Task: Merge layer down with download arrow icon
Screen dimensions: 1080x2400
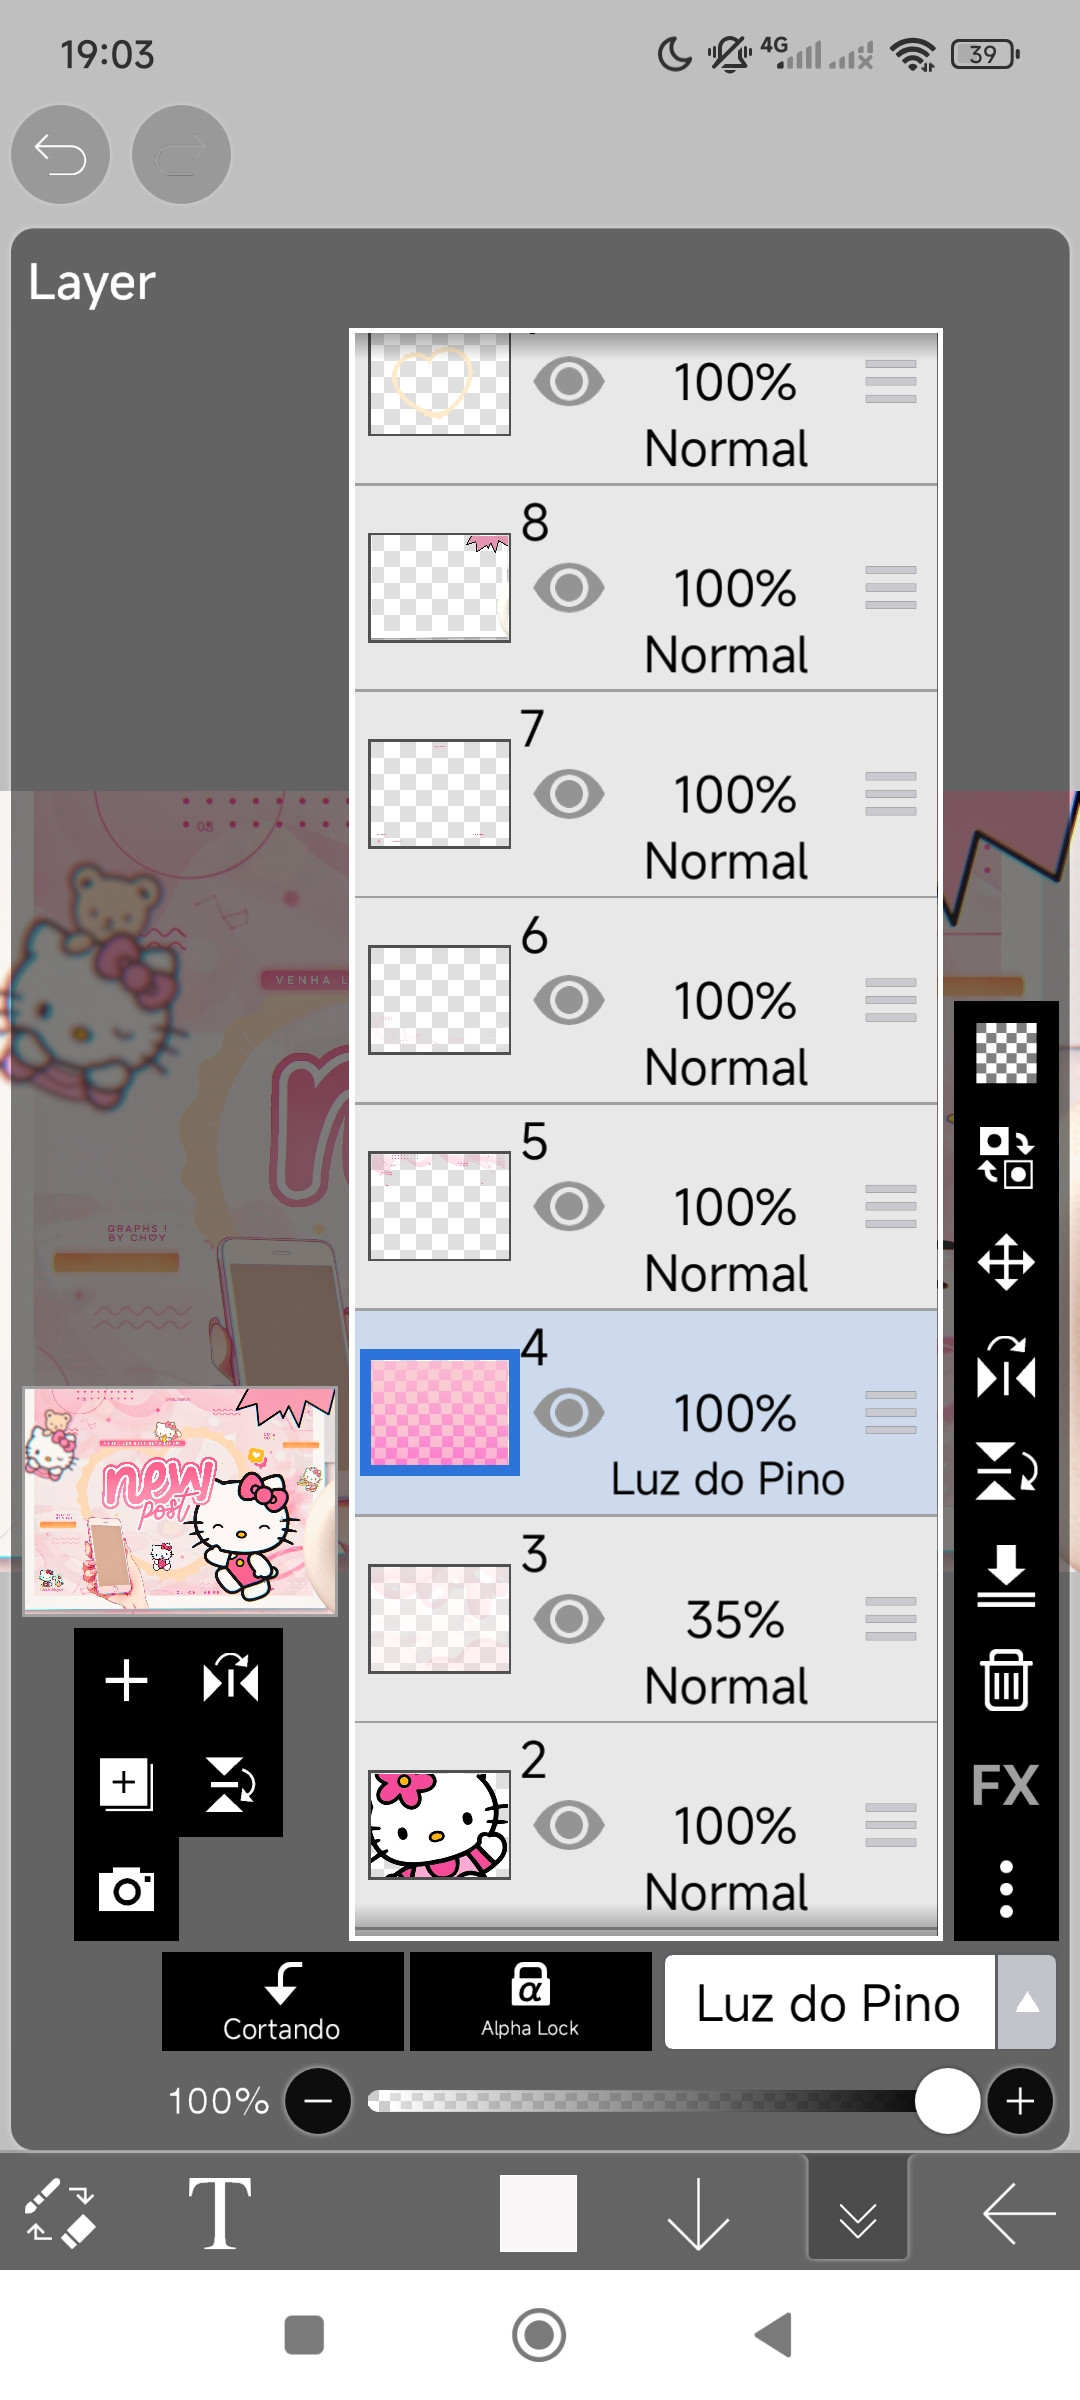Action: [1005, 1575]
